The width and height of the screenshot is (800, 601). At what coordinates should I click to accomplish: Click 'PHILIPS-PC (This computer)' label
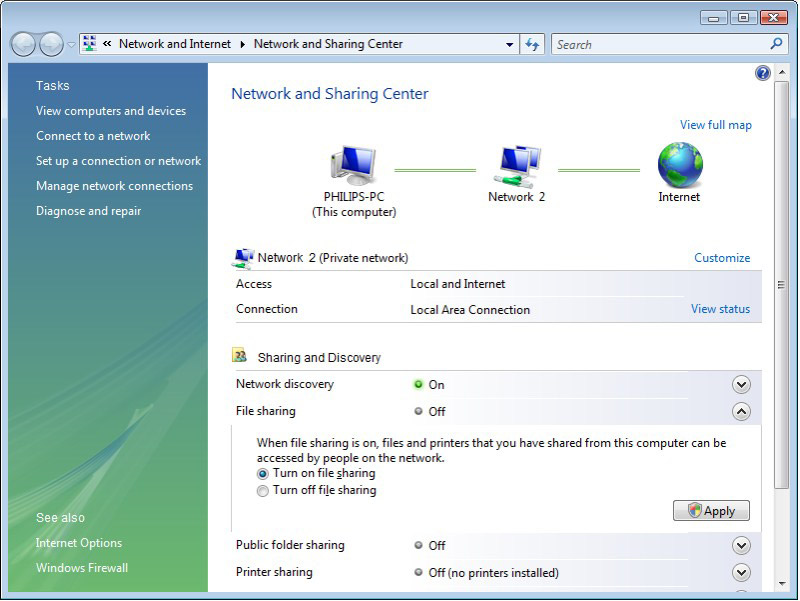354,204
